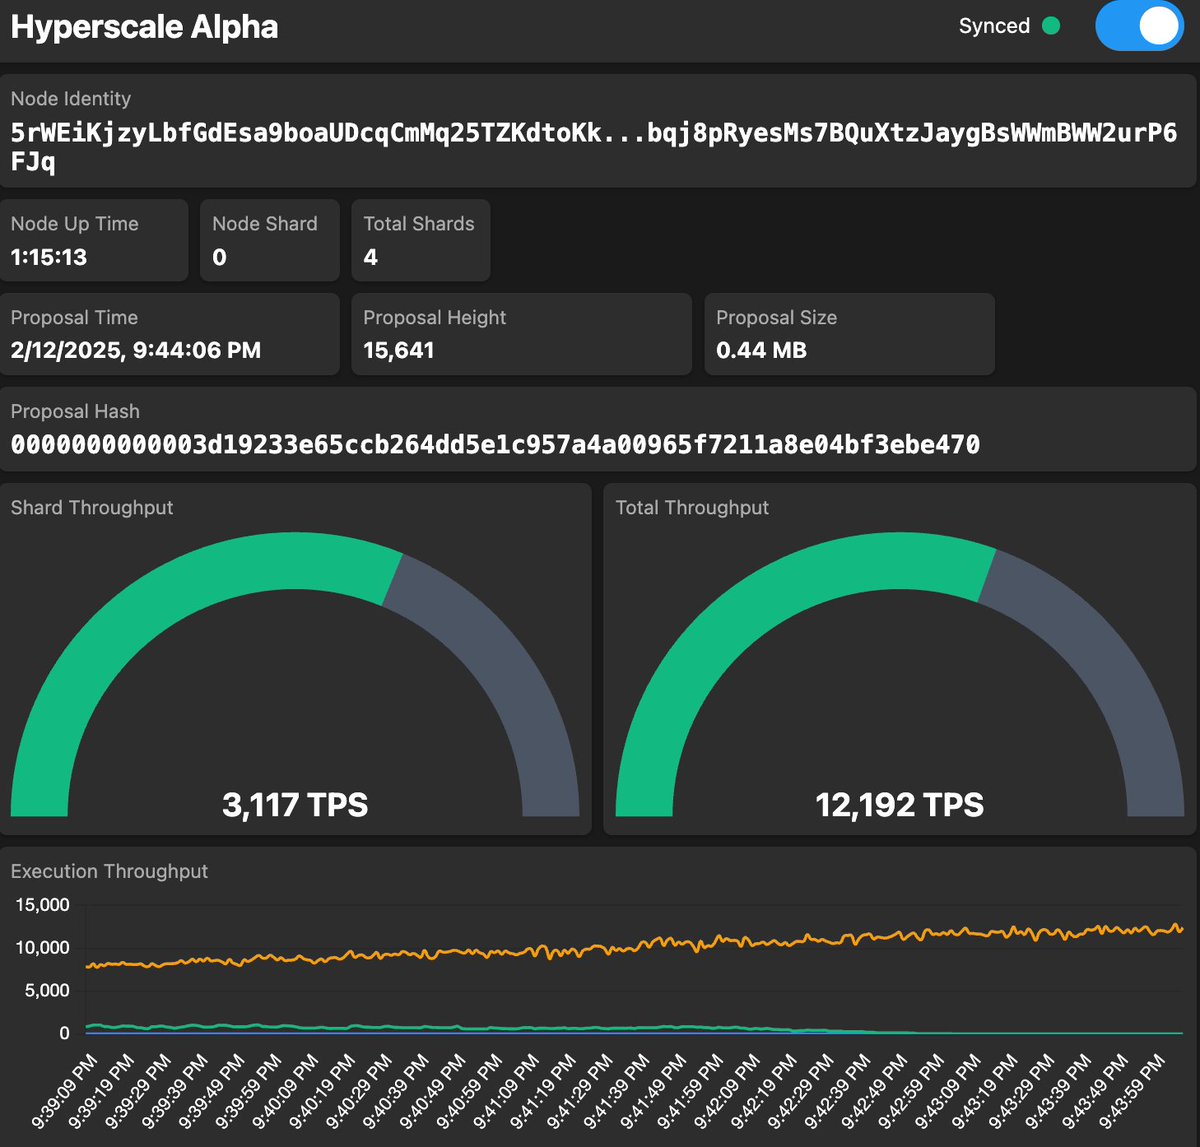1200x1147 pixels.
Task: Click the Total Throughput panel title
Action: [x=692, y=507]
